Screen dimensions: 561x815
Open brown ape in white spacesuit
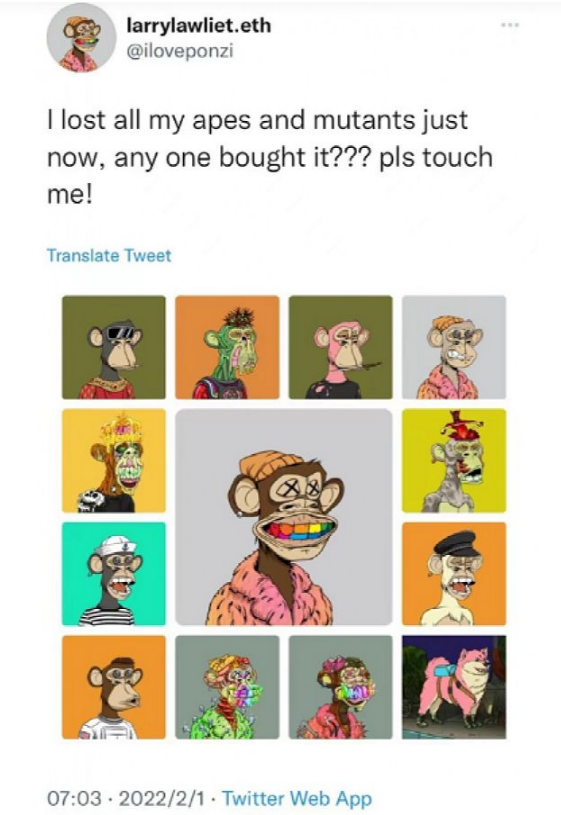114,687
